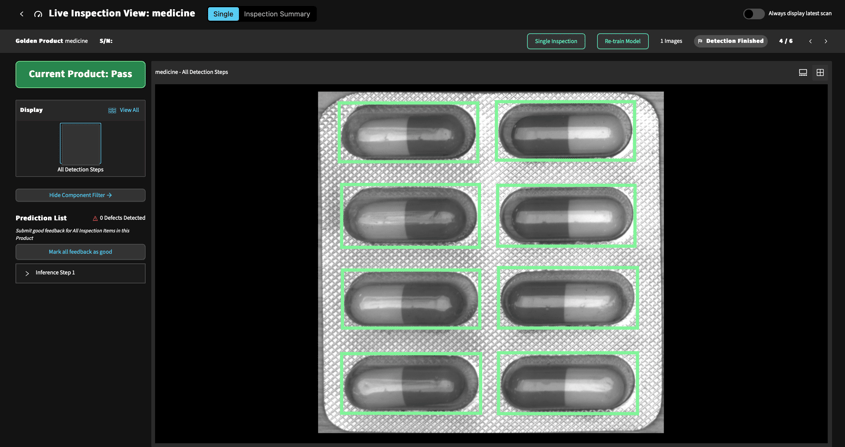The width and height of the screenshot is (845, 447).
Task: Open the Inspection Summary tab
Action: click(x=277, y=14)
